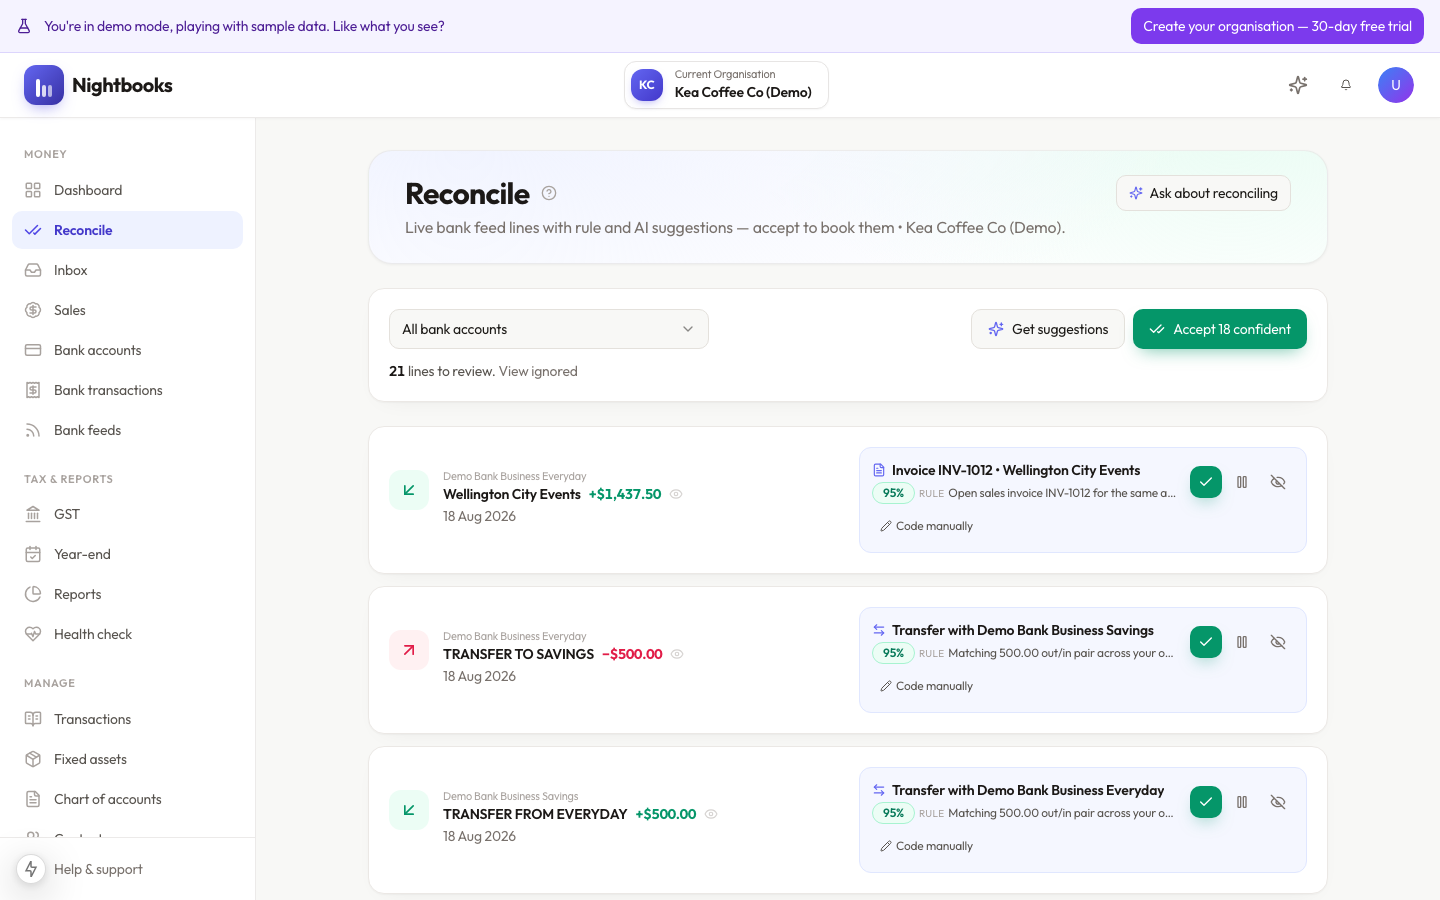Click Get suggestions

pos(1048,329)
